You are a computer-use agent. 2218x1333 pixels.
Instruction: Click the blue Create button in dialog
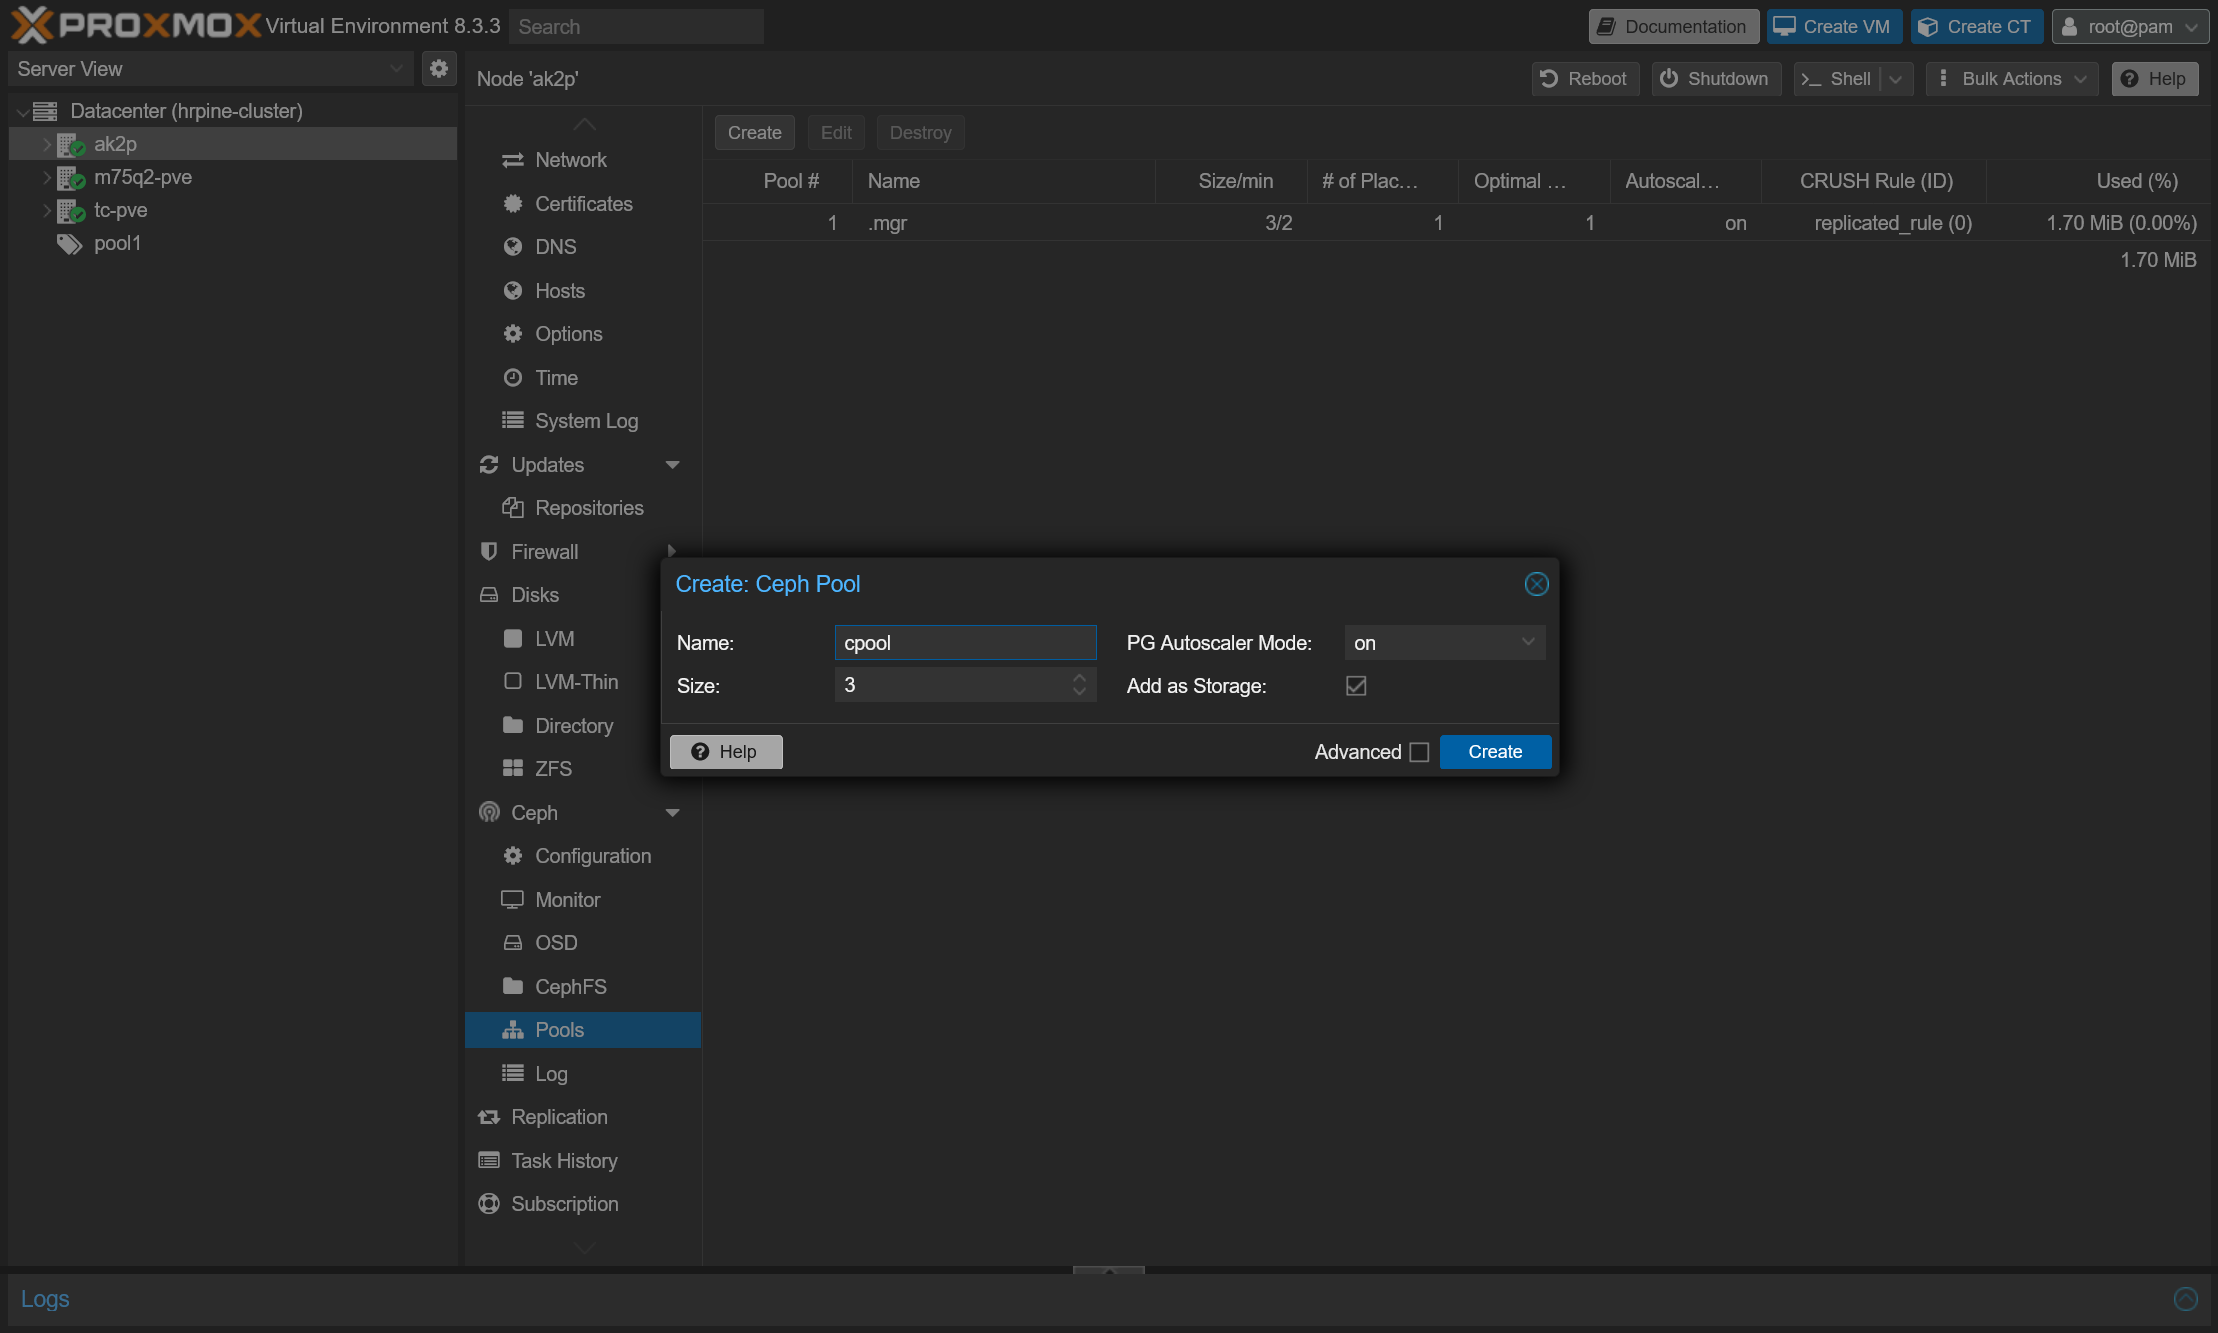tap(1495, 752)
